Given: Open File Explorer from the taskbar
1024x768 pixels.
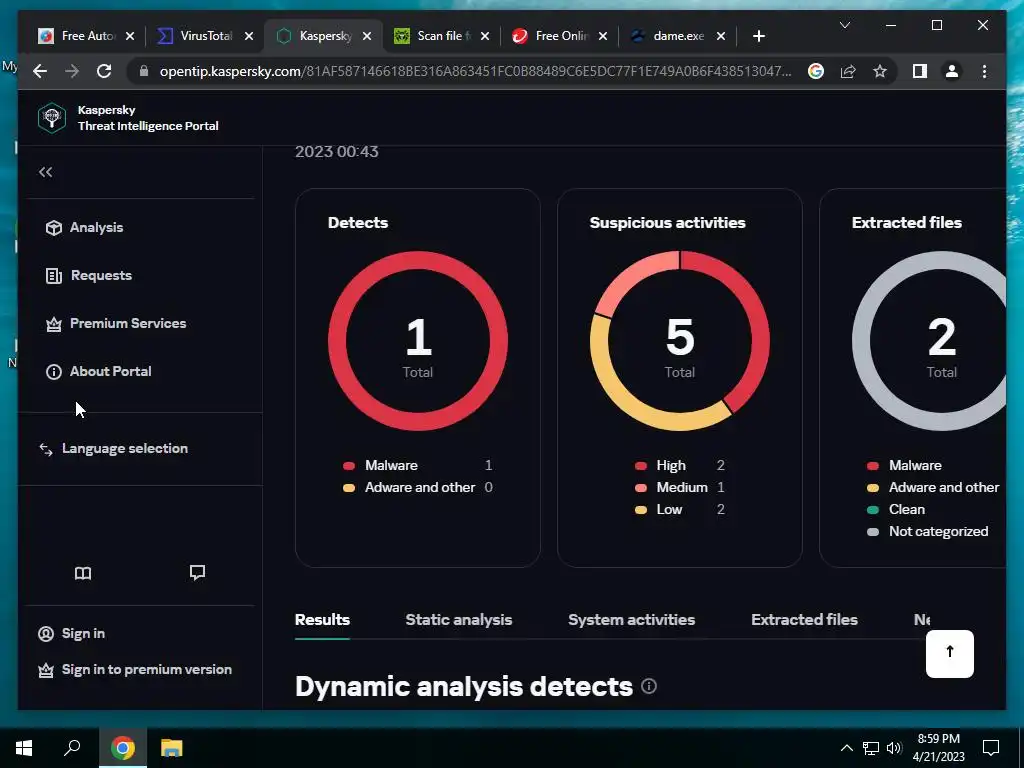Looking at the screenshot, I should click(171, 748).
